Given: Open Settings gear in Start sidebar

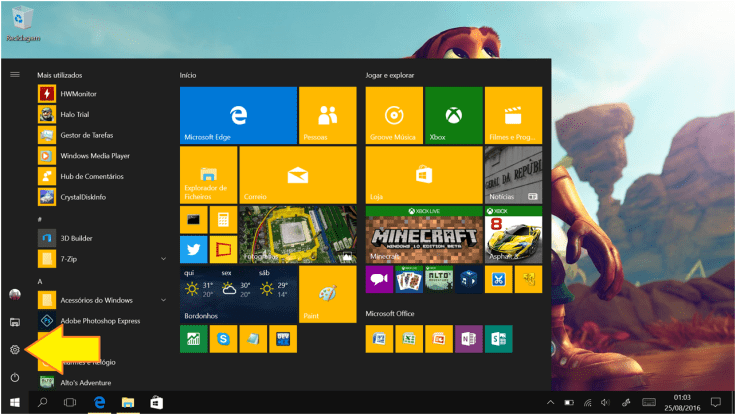Looking at the screenshot, I should click(15, 349).
